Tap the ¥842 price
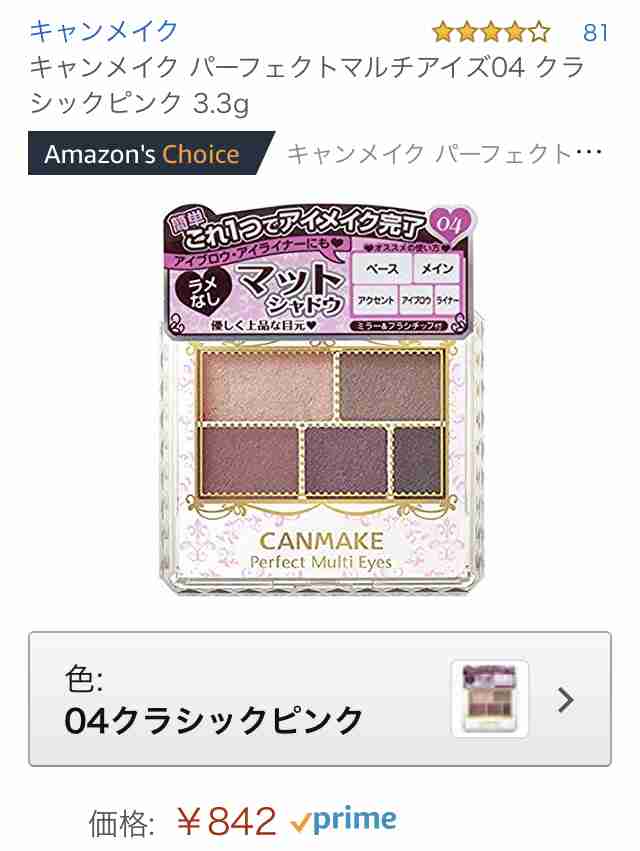 pos(227,821)
